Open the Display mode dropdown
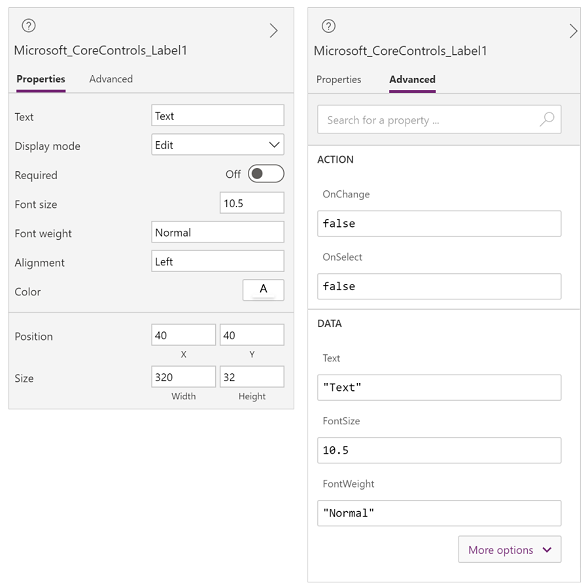This screenshot has width=588, height=587. (x=218, y=144)
